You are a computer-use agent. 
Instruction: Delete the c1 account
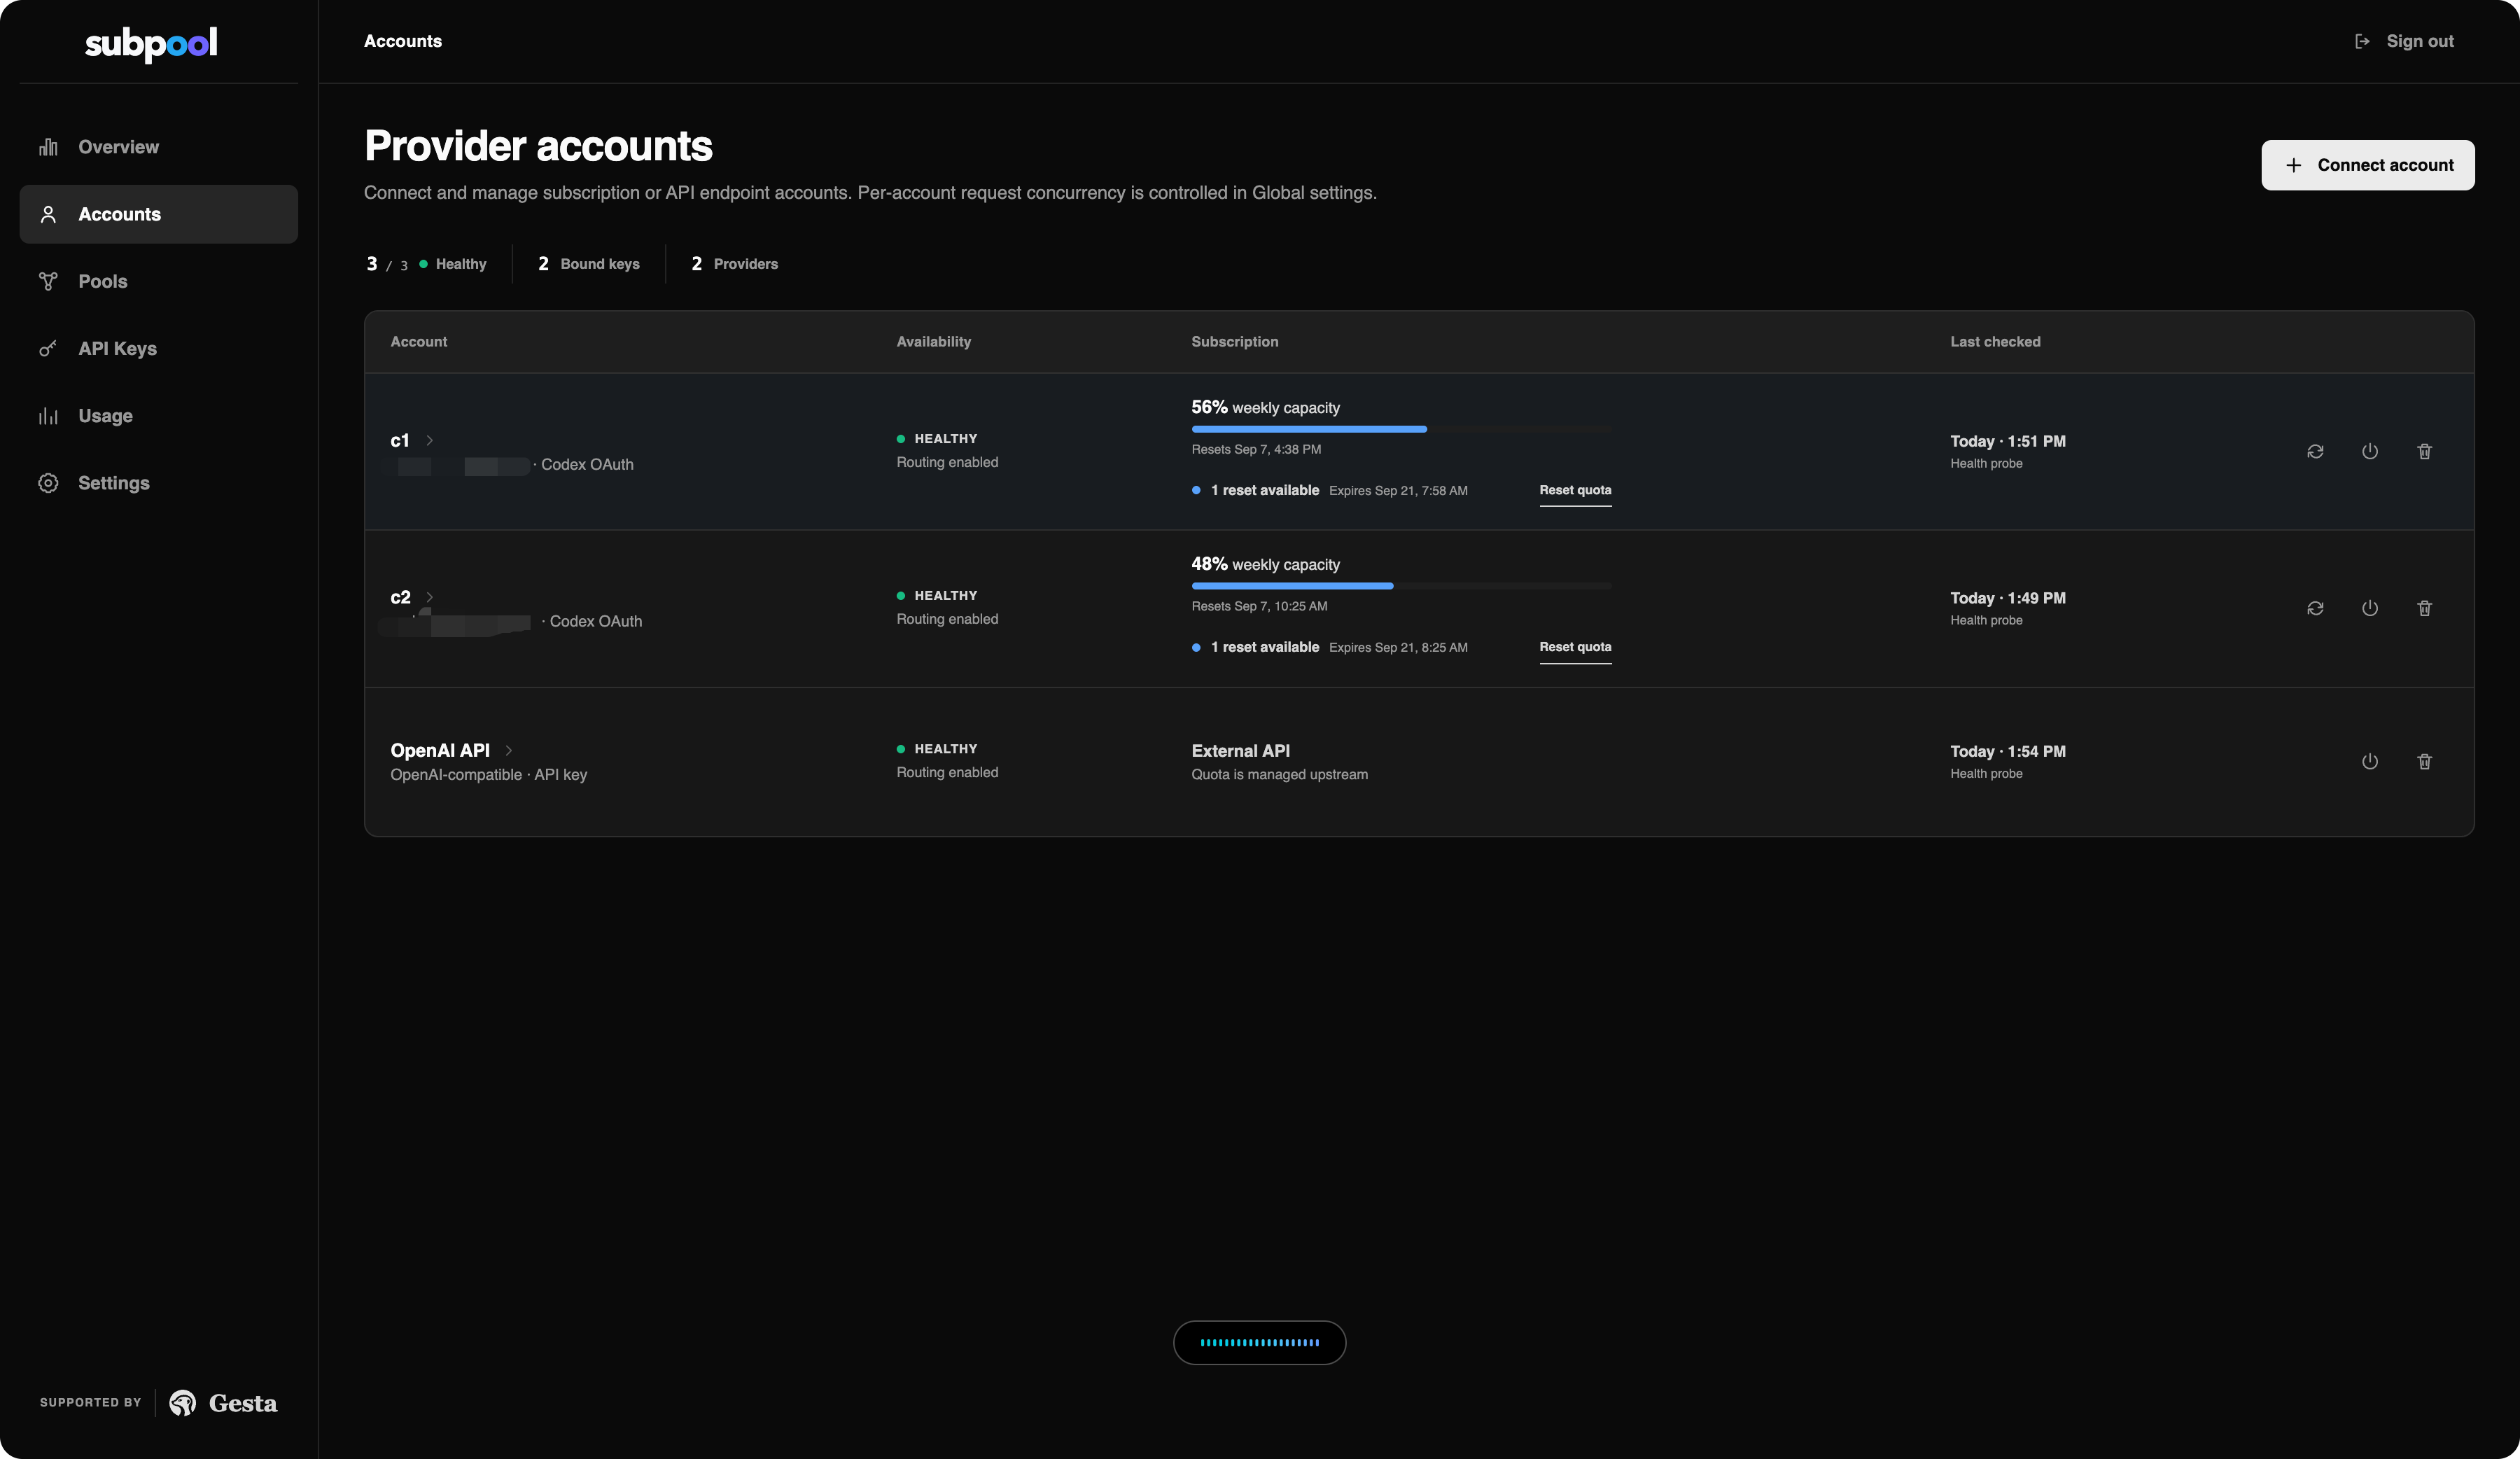[x=2425, y=451]
